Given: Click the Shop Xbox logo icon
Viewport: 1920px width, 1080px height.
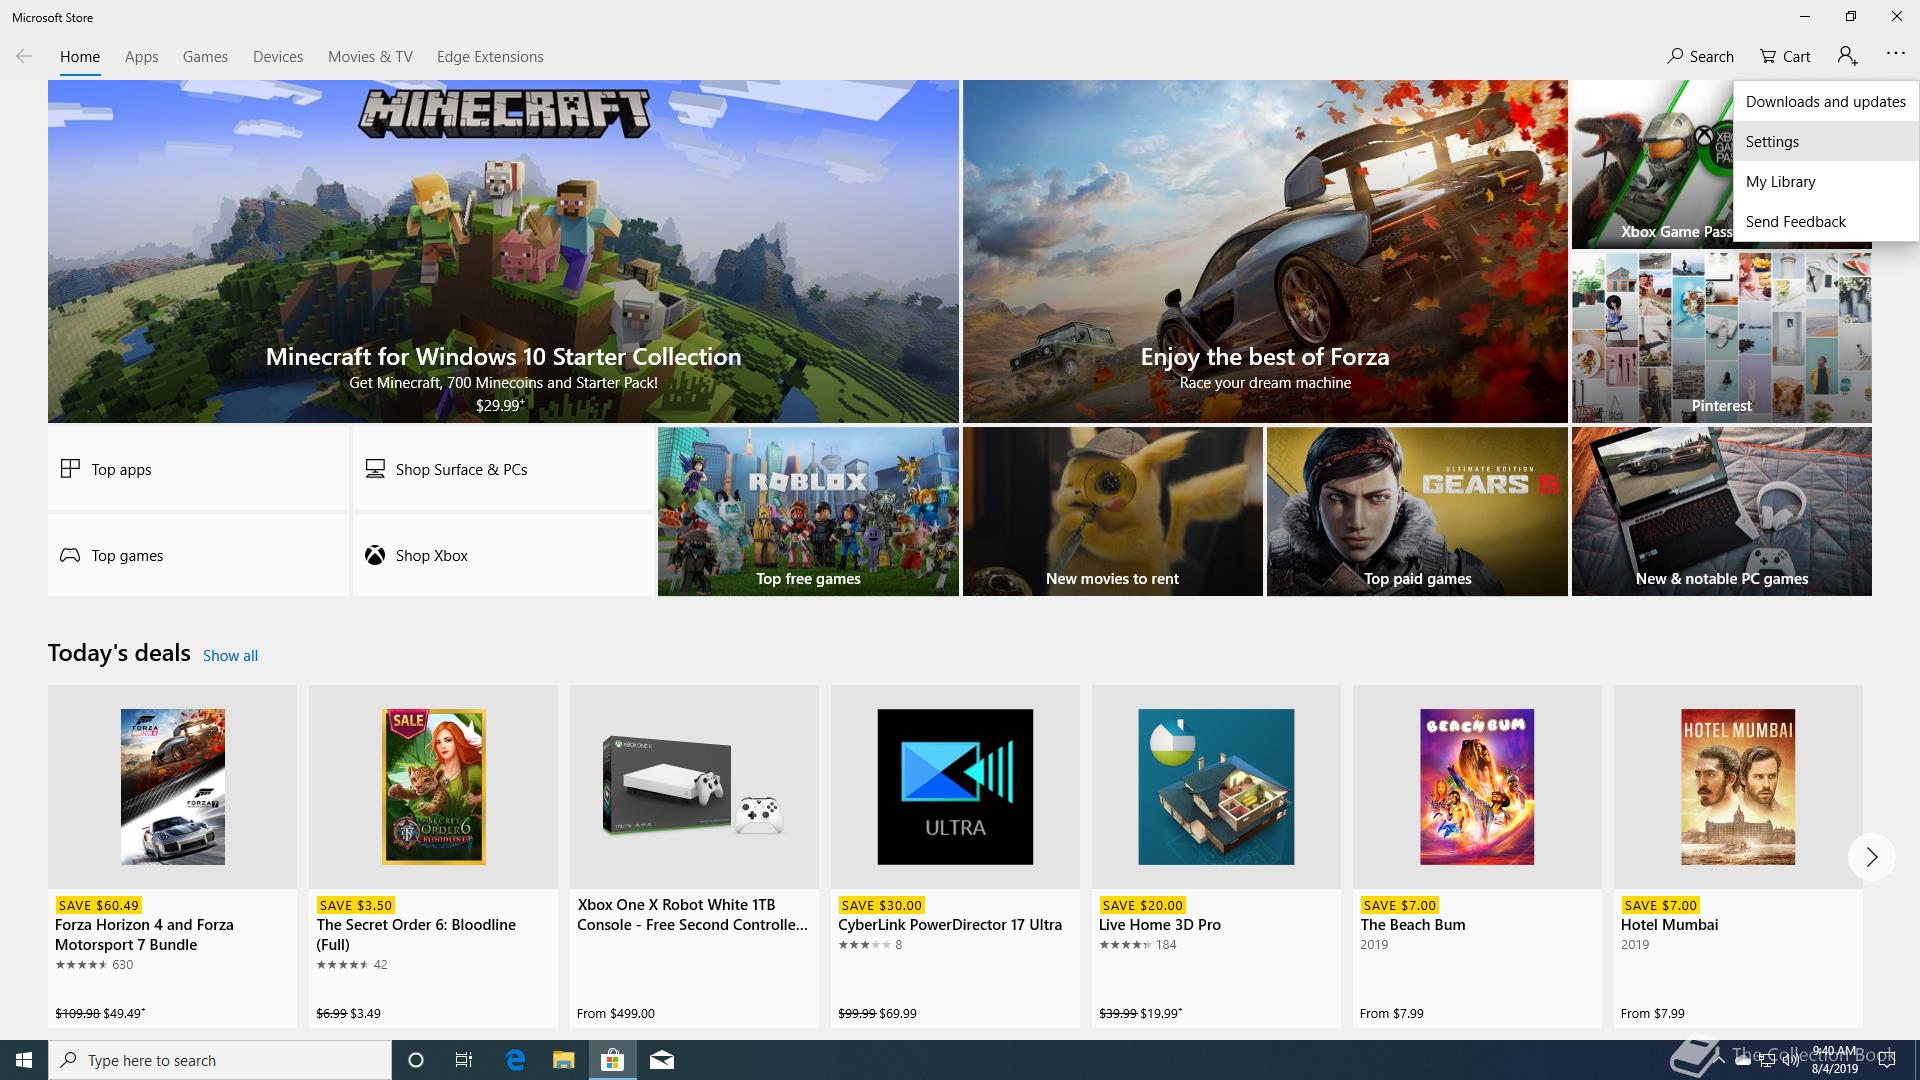Looking at the screenshot, I should pyautogui.click(x=375, y=555).
